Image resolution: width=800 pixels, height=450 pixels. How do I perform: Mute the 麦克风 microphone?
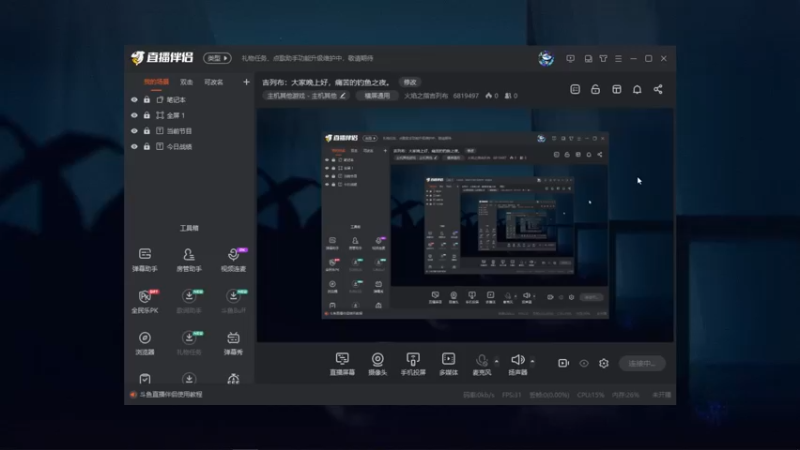pos(482,364)
